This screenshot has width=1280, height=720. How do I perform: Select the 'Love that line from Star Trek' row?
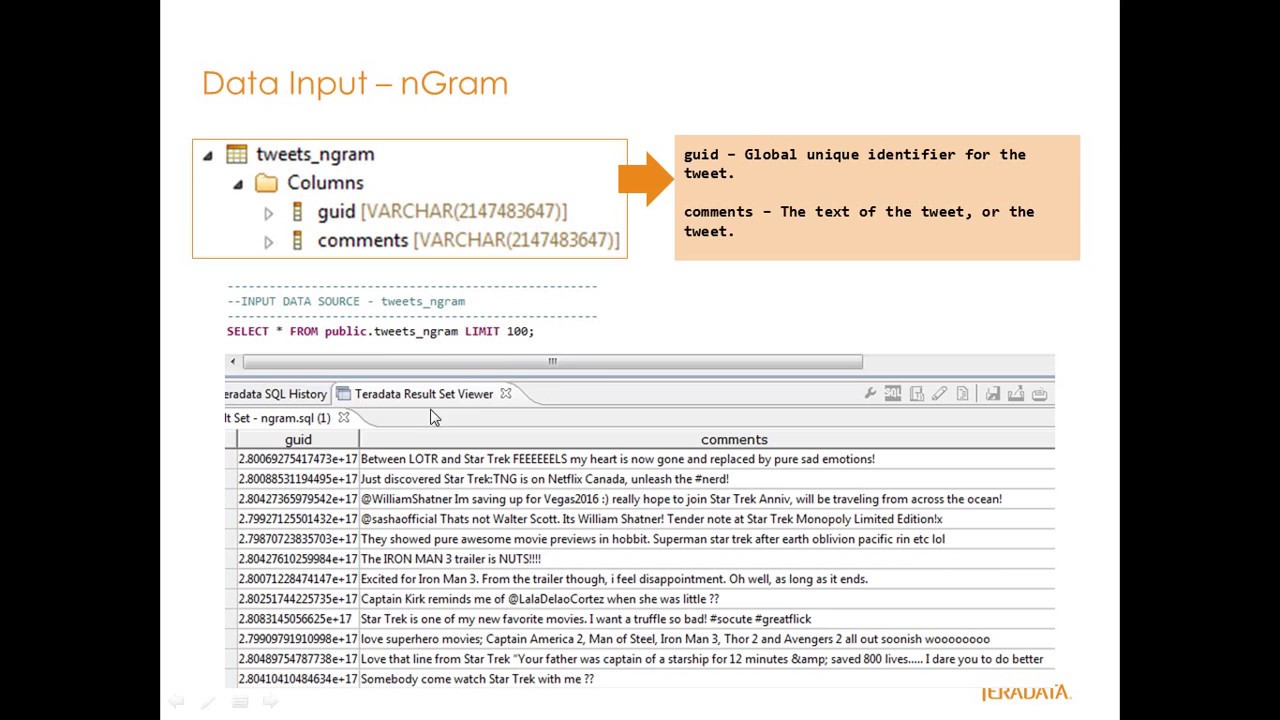[x=640, y=659]
